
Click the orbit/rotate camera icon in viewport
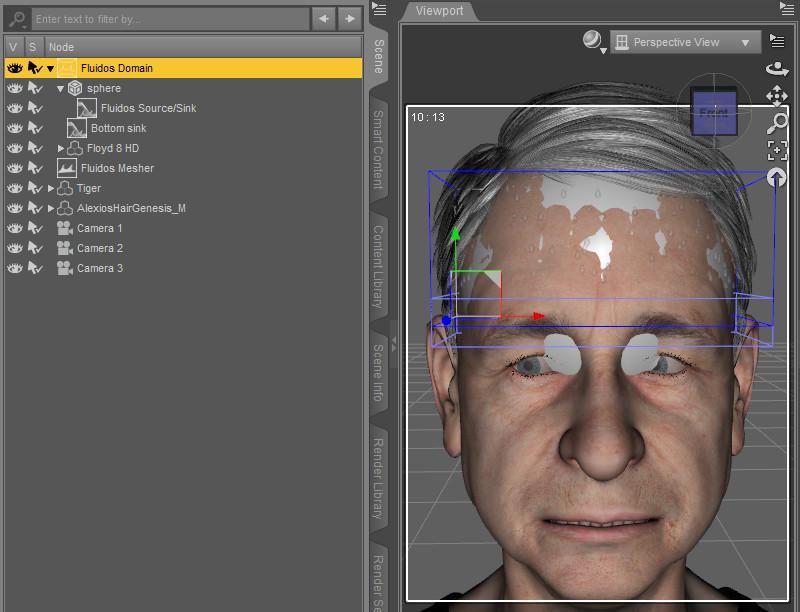pyautogui.click(x=776, y=69)
